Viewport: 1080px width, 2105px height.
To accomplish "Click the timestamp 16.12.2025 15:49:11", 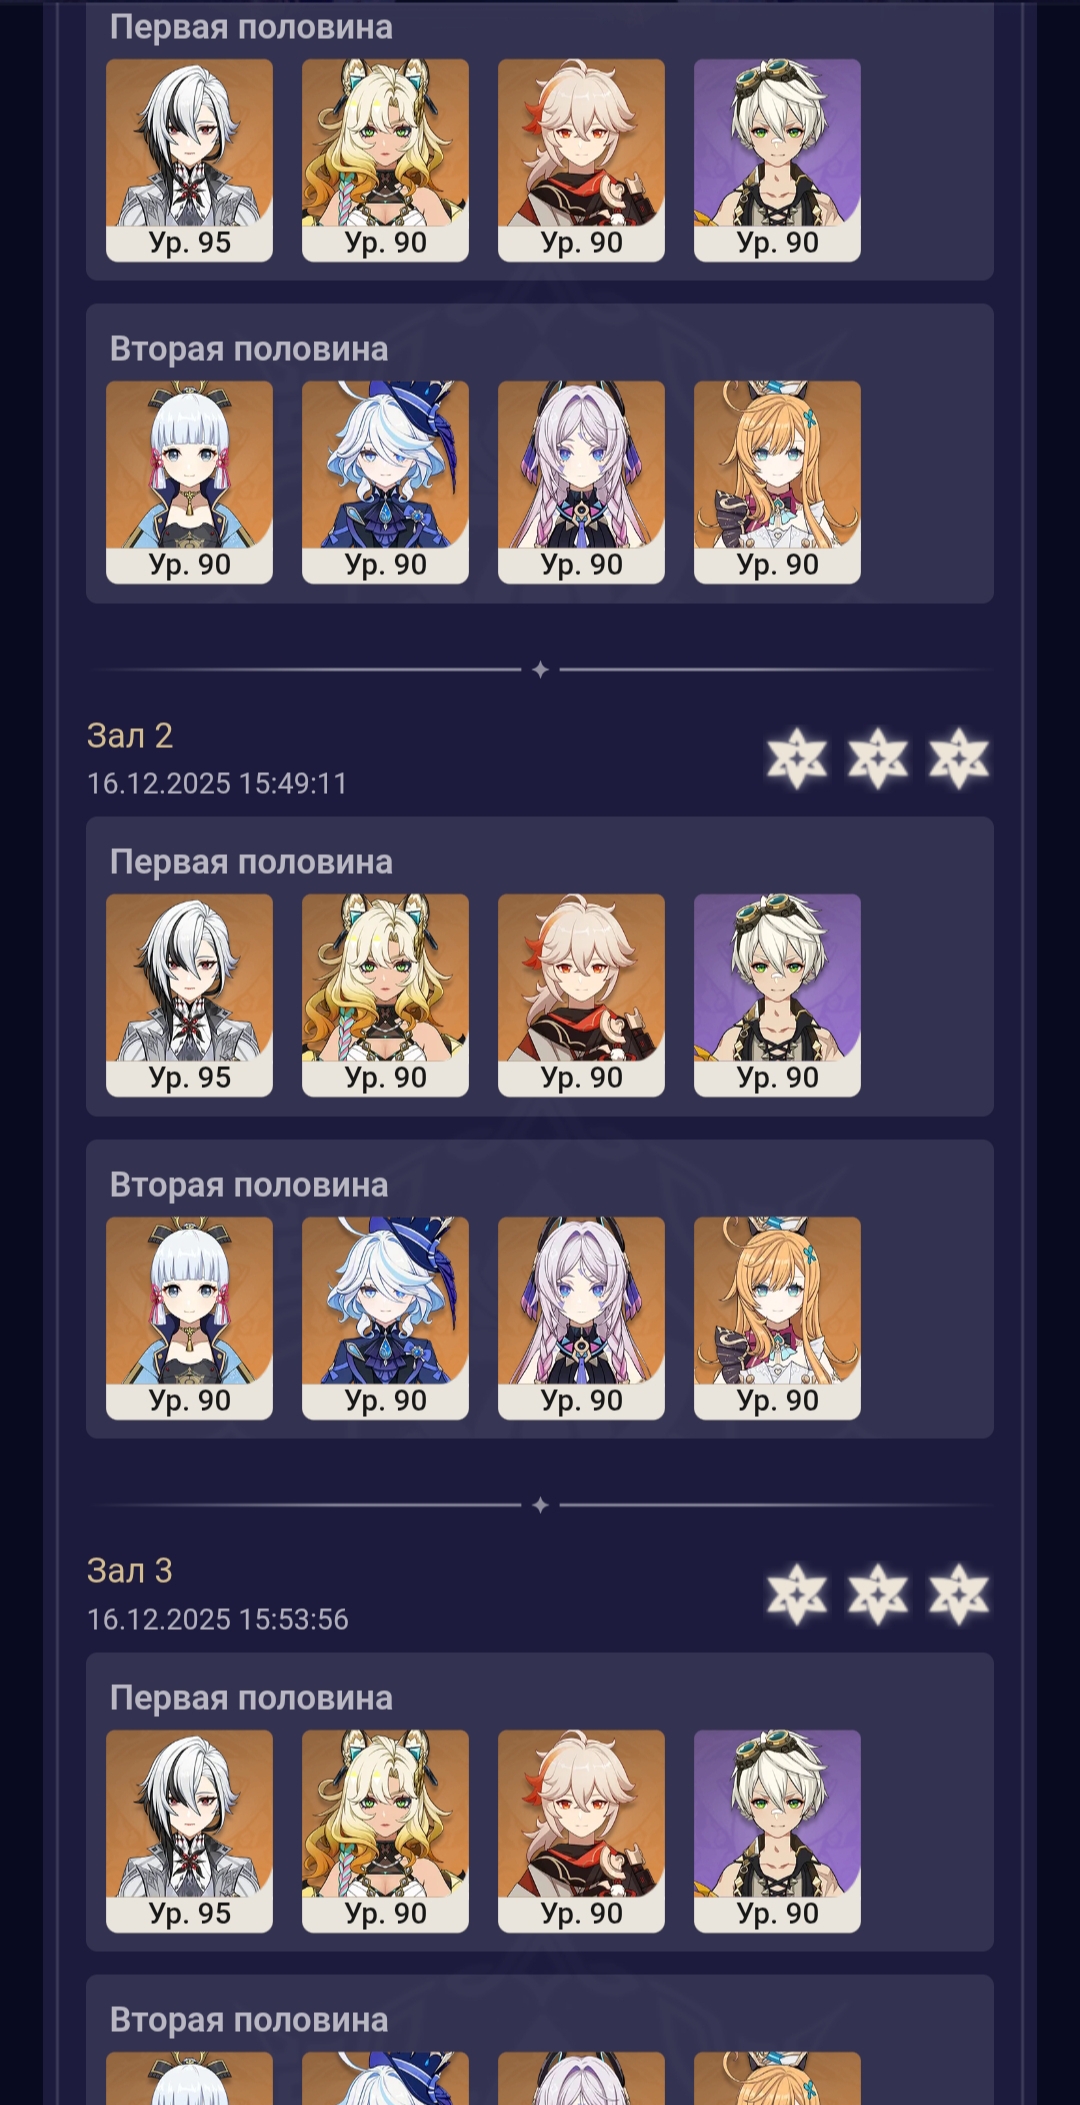I will [x=217, y=783].
